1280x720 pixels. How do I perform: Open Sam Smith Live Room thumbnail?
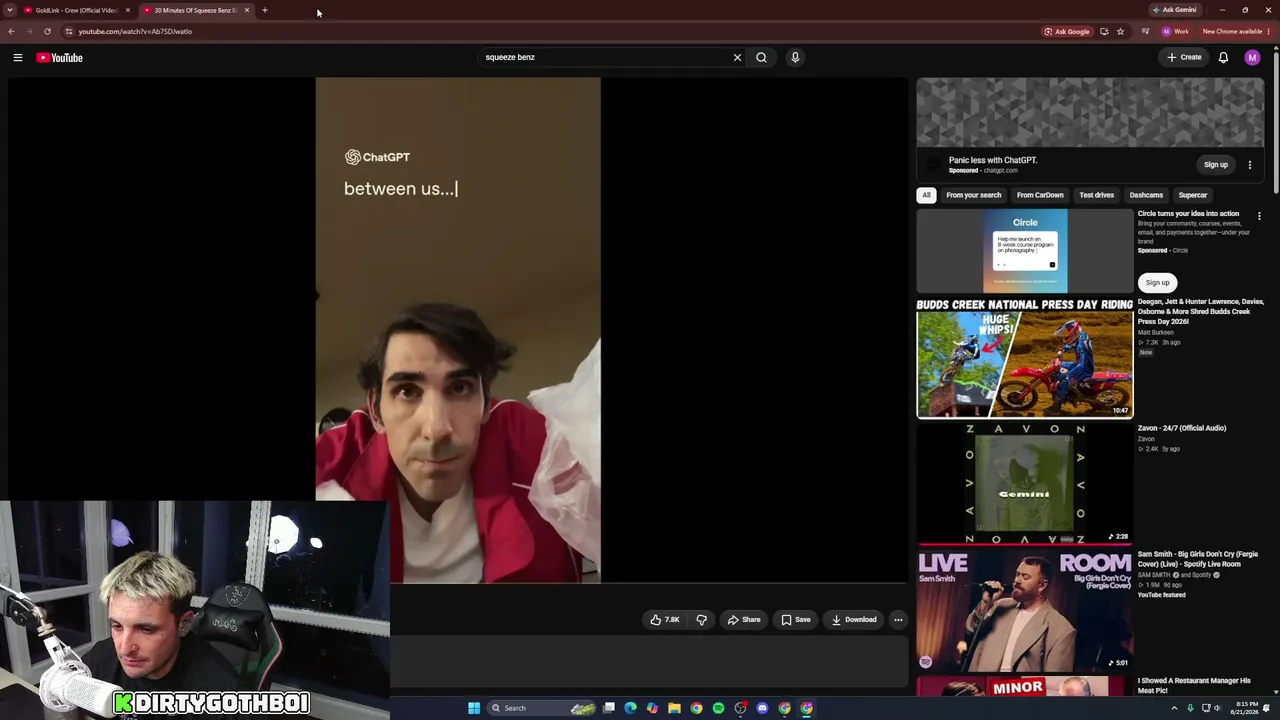coord(1025,609)
